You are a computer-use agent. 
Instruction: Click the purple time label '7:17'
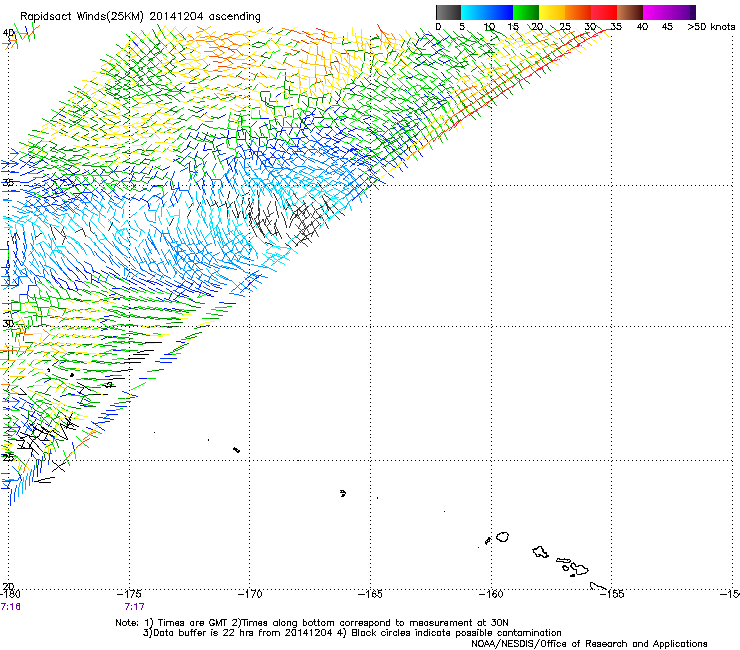[x=135, y=607]
